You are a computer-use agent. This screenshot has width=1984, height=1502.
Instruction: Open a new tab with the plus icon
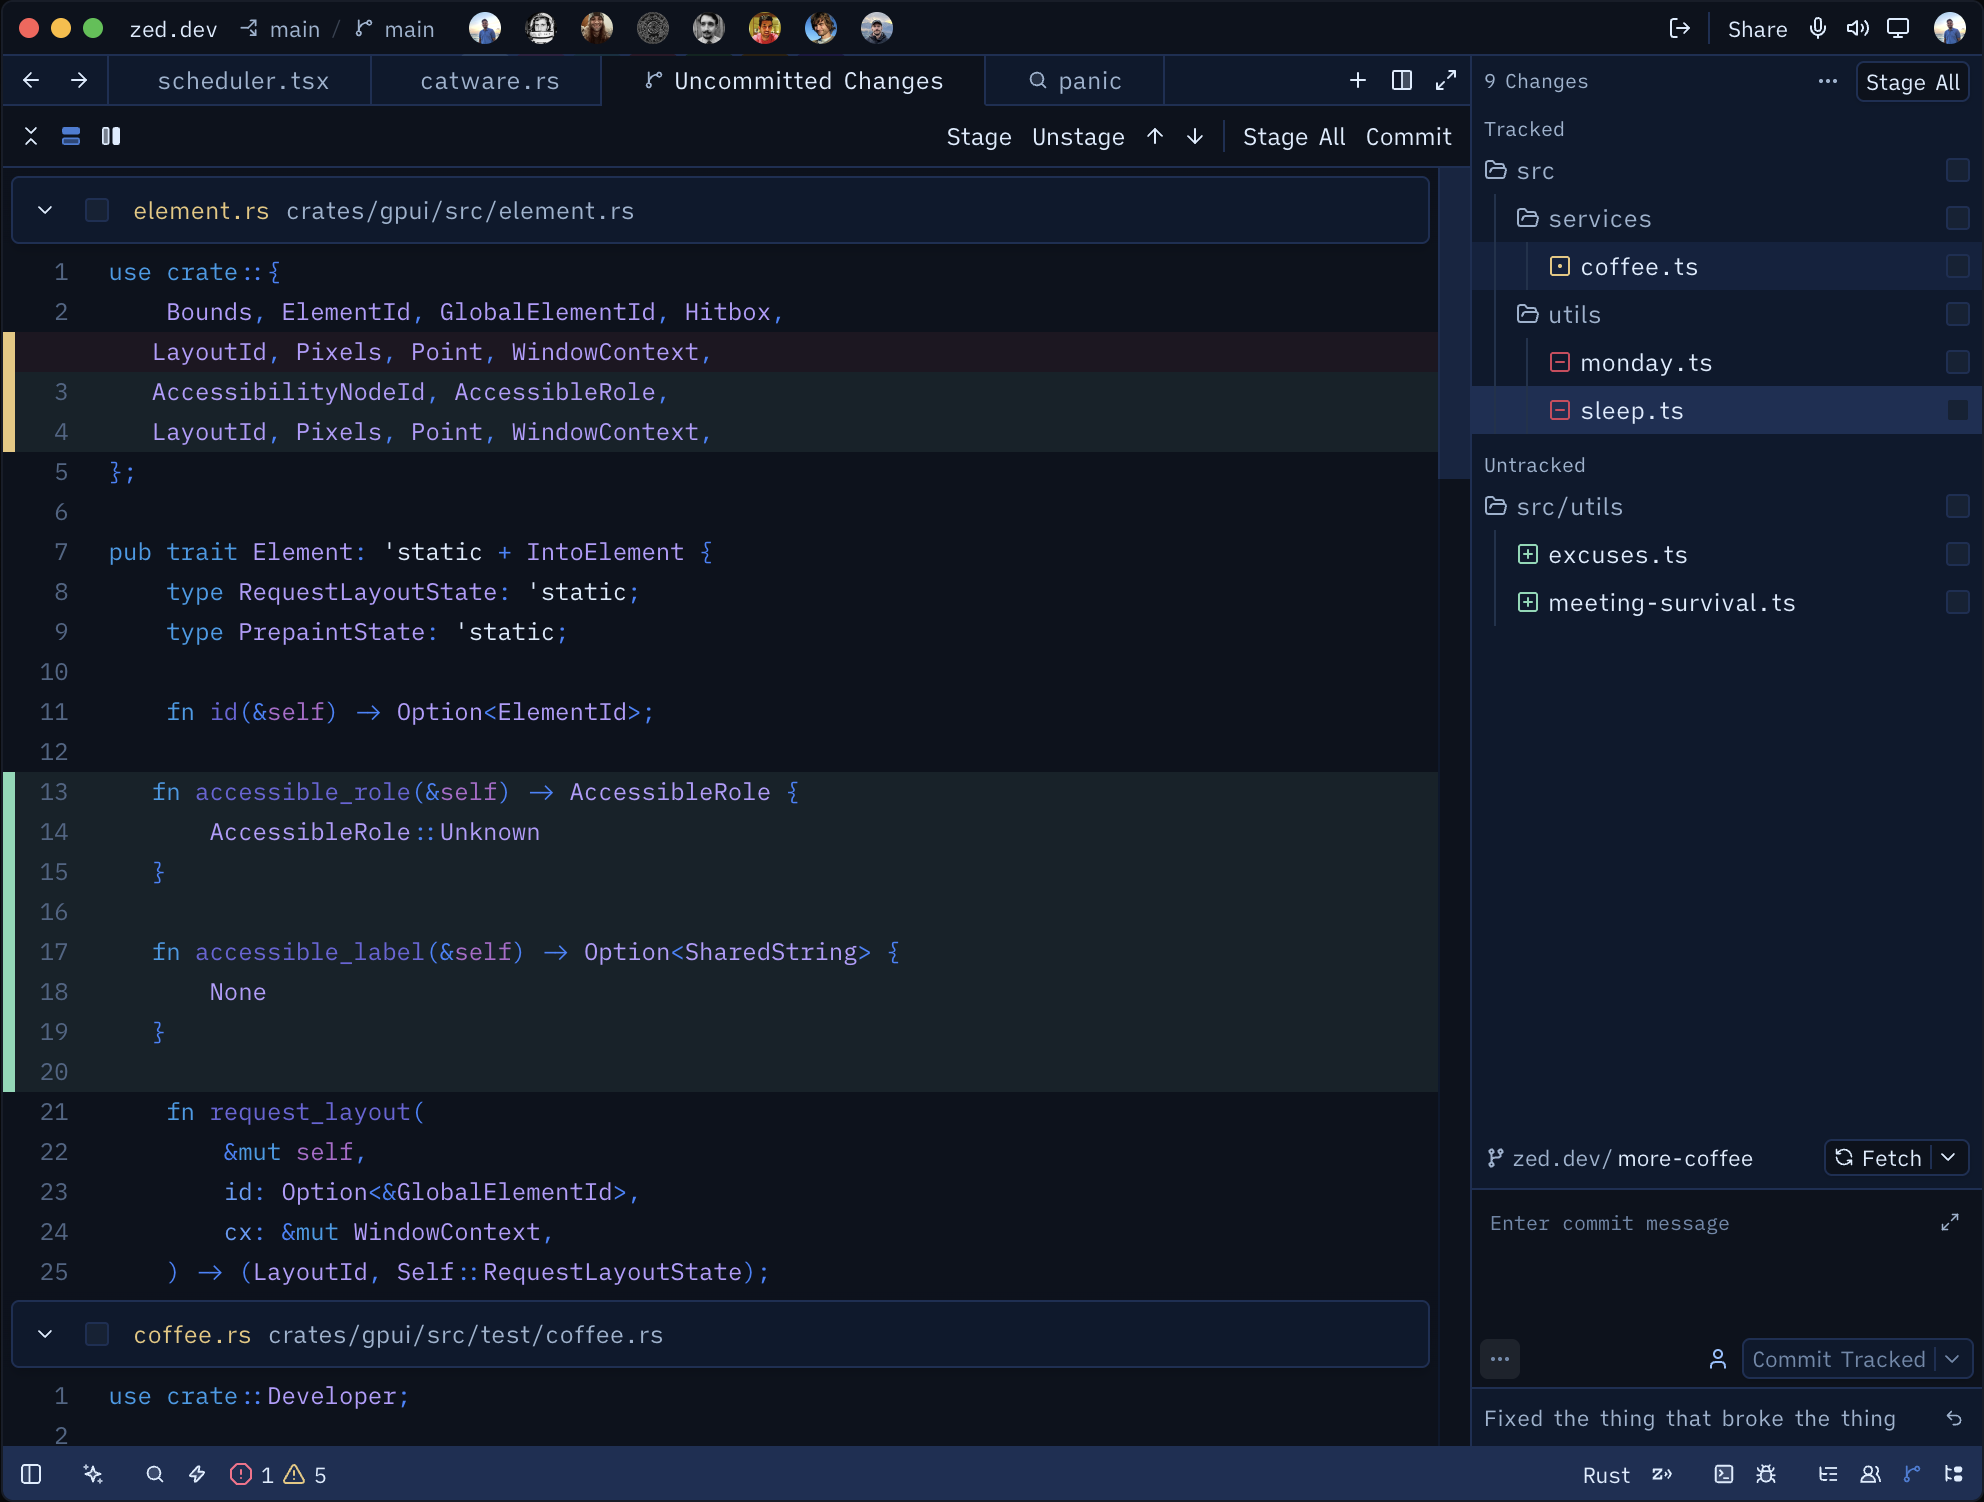pyautogui.click(x=1357, y=81)
